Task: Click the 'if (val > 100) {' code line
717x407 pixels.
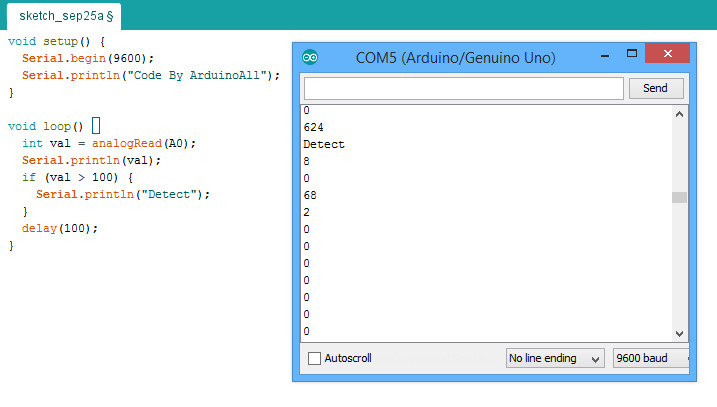Action: pos(78,177)
